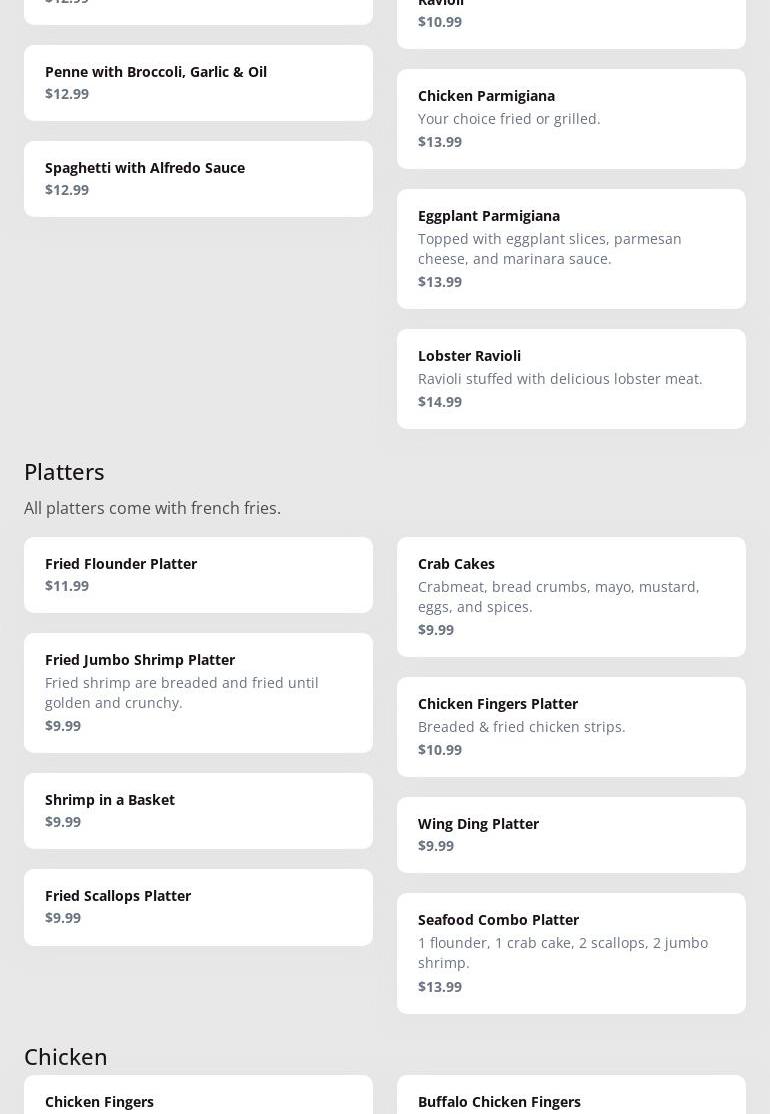Screen dimensions: 770x1114
Task: Open the Seafood Combo Platter details
Action: 571,953
